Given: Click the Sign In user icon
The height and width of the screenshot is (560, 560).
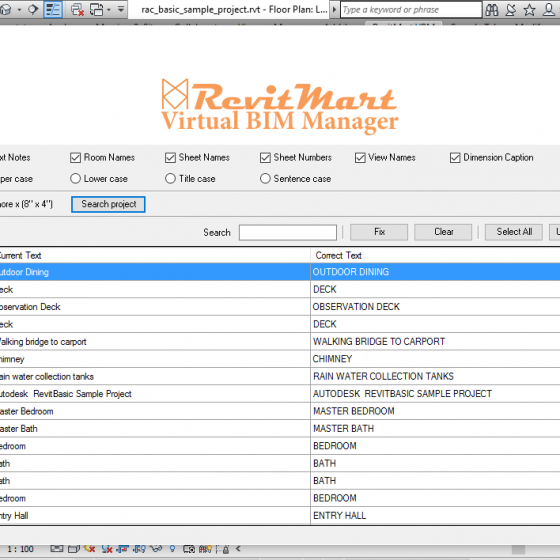Looking at the screenshot, I should pos(549,10).
